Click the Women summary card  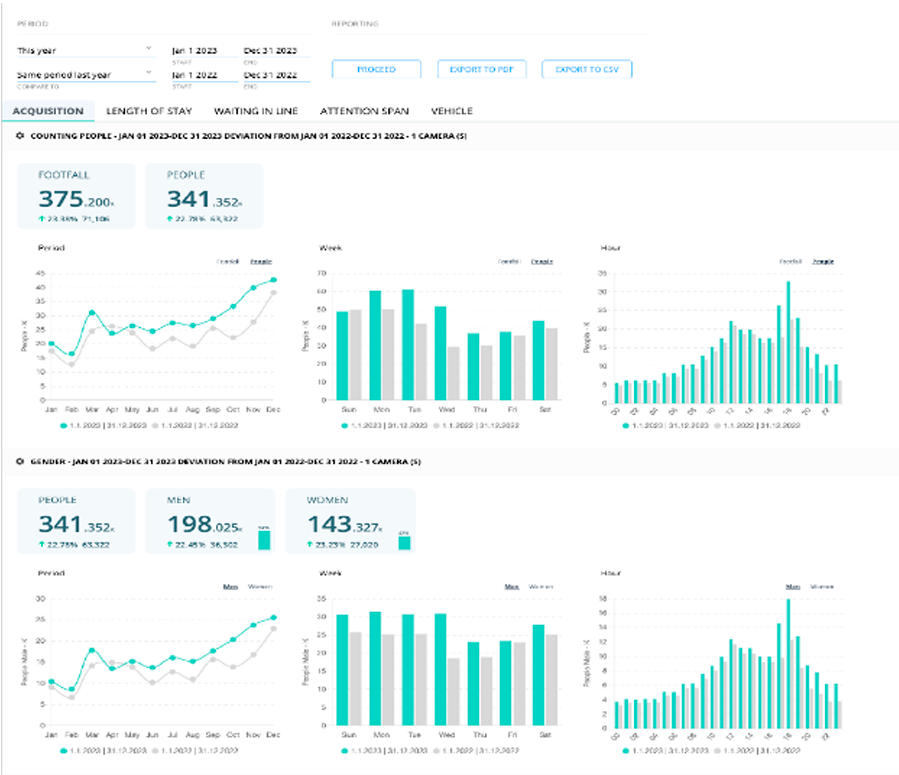[x=350, y=521]
